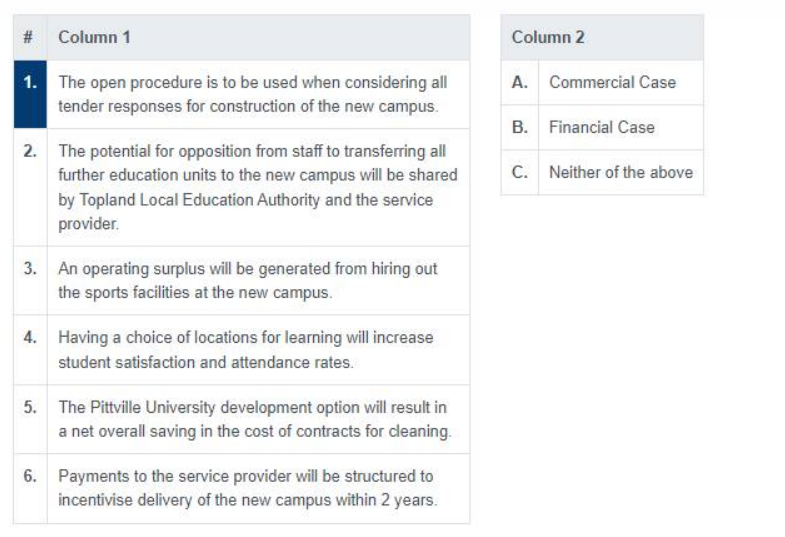The width and height of the screenshot is (785, 537).
Task: Select row number 6 cell
Action: coord(30,489)
